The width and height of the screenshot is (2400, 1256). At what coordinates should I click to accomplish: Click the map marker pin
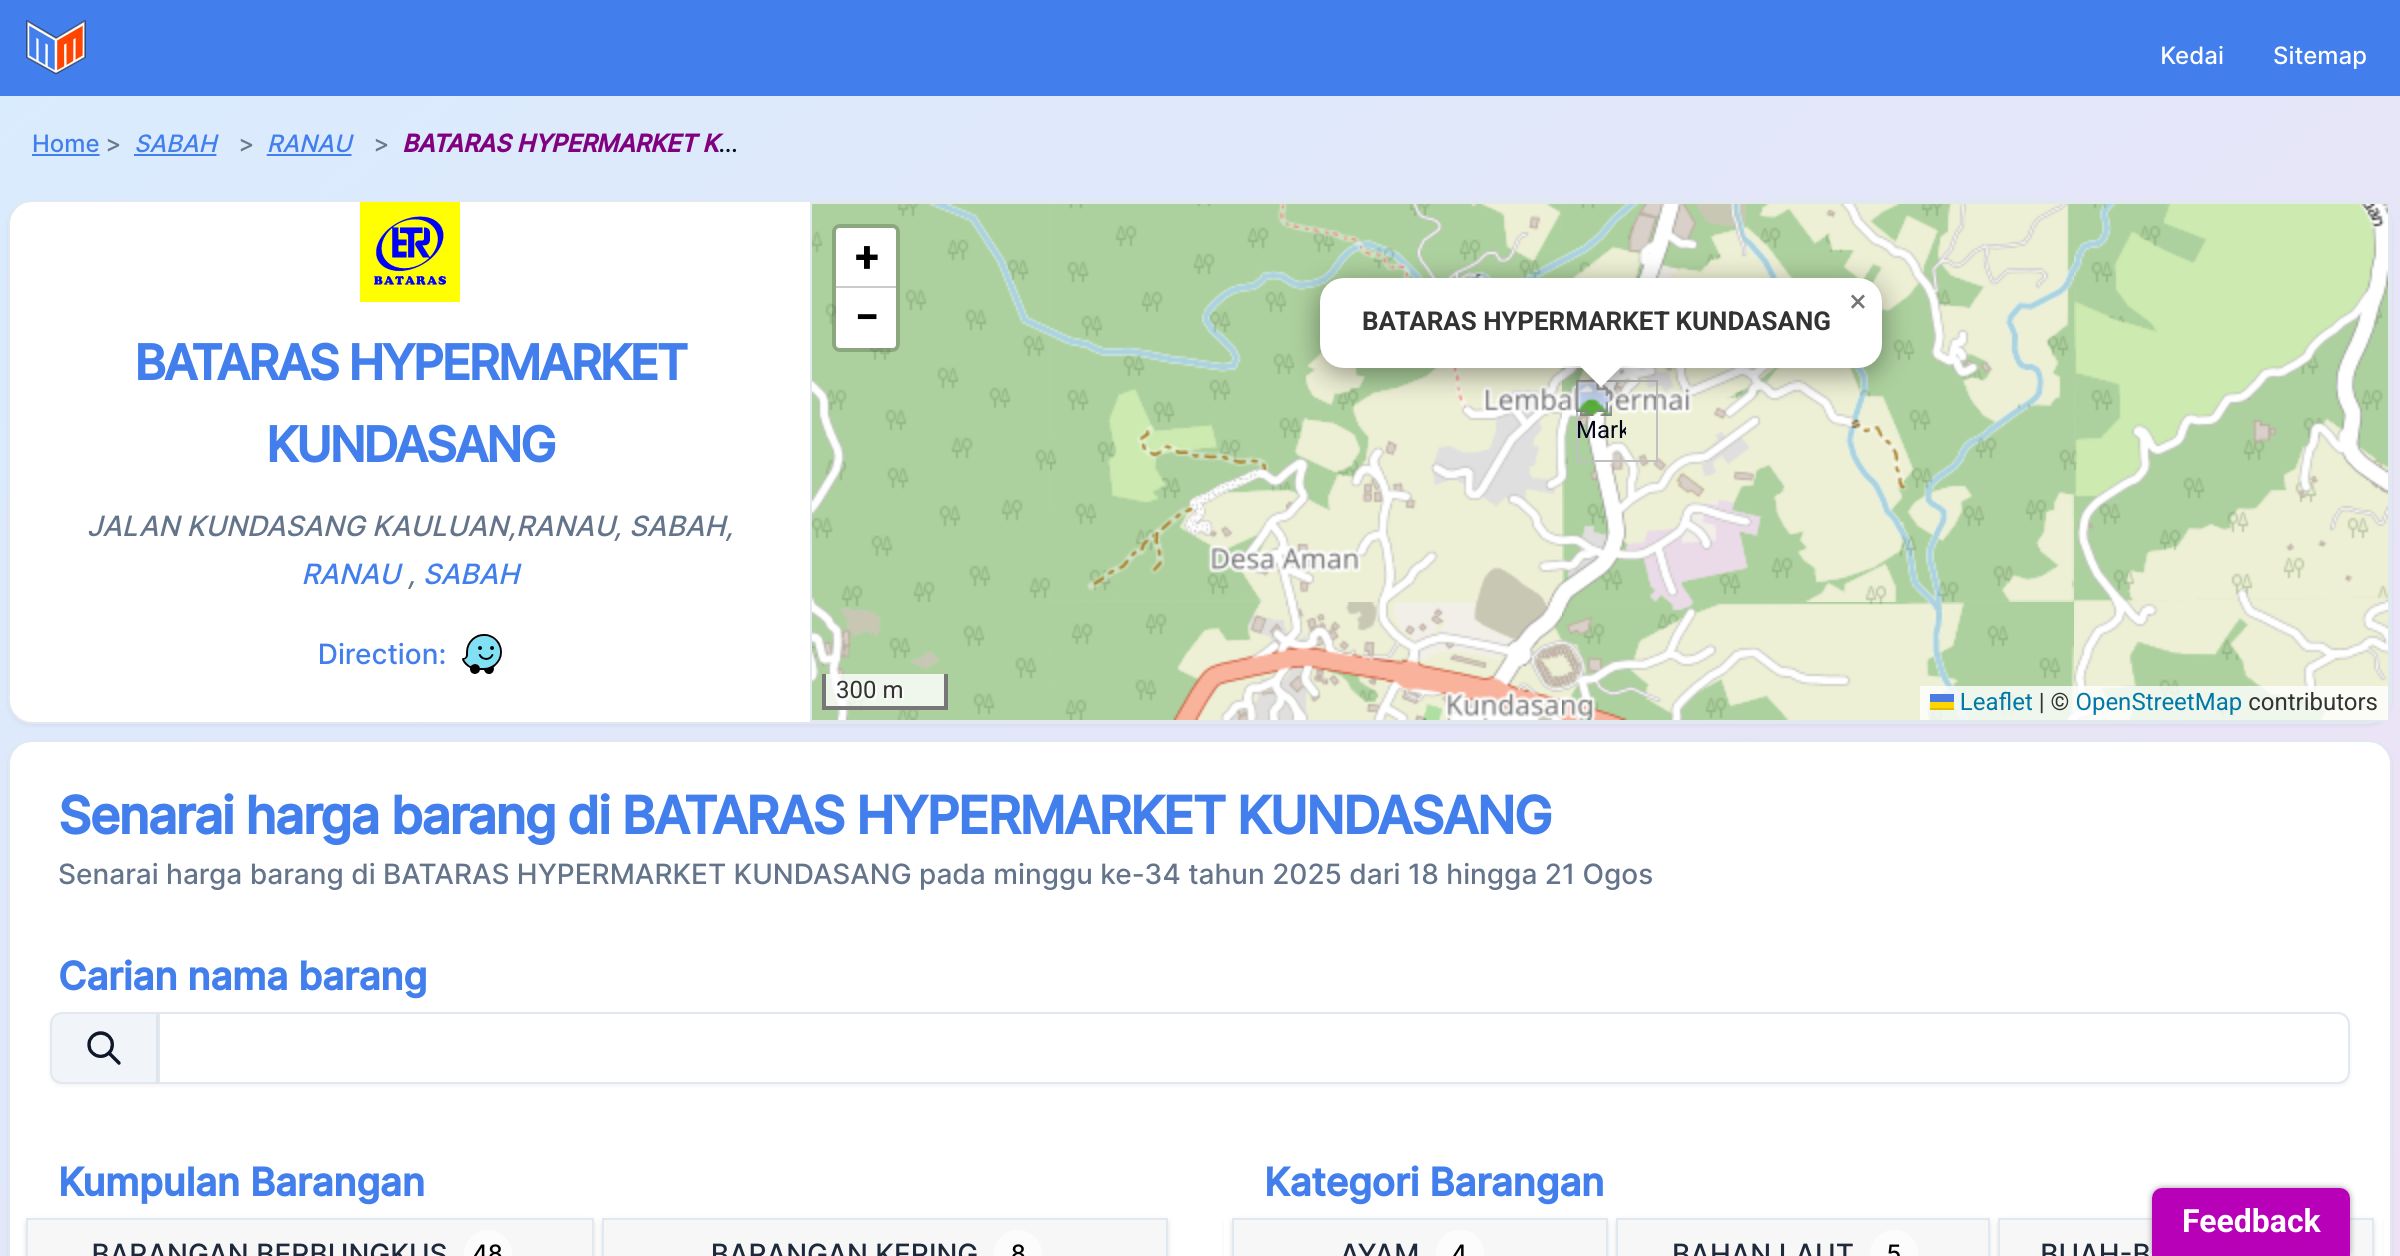(1594, 400)
